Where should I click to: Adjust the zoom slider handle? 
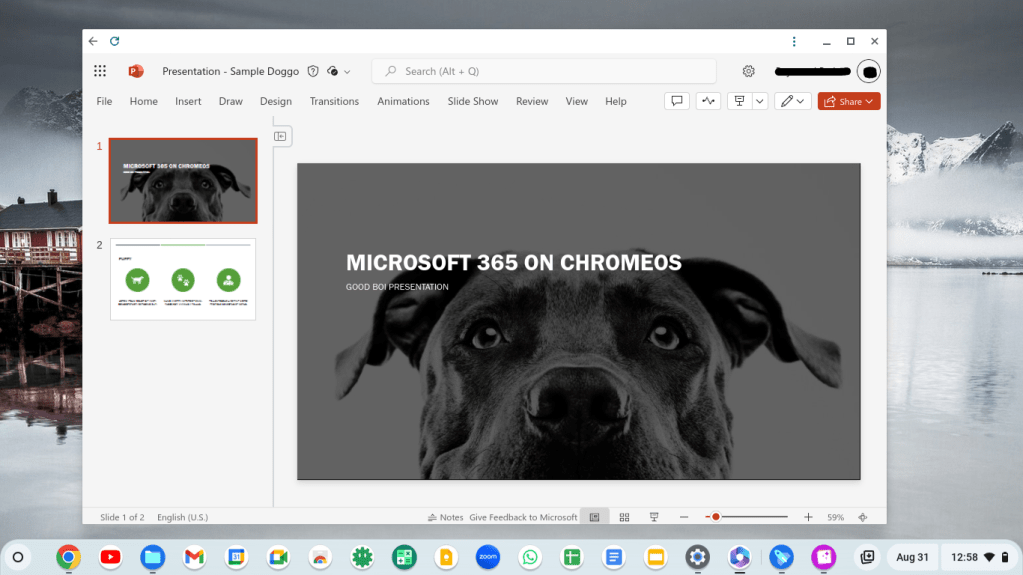tap(716, 517)
